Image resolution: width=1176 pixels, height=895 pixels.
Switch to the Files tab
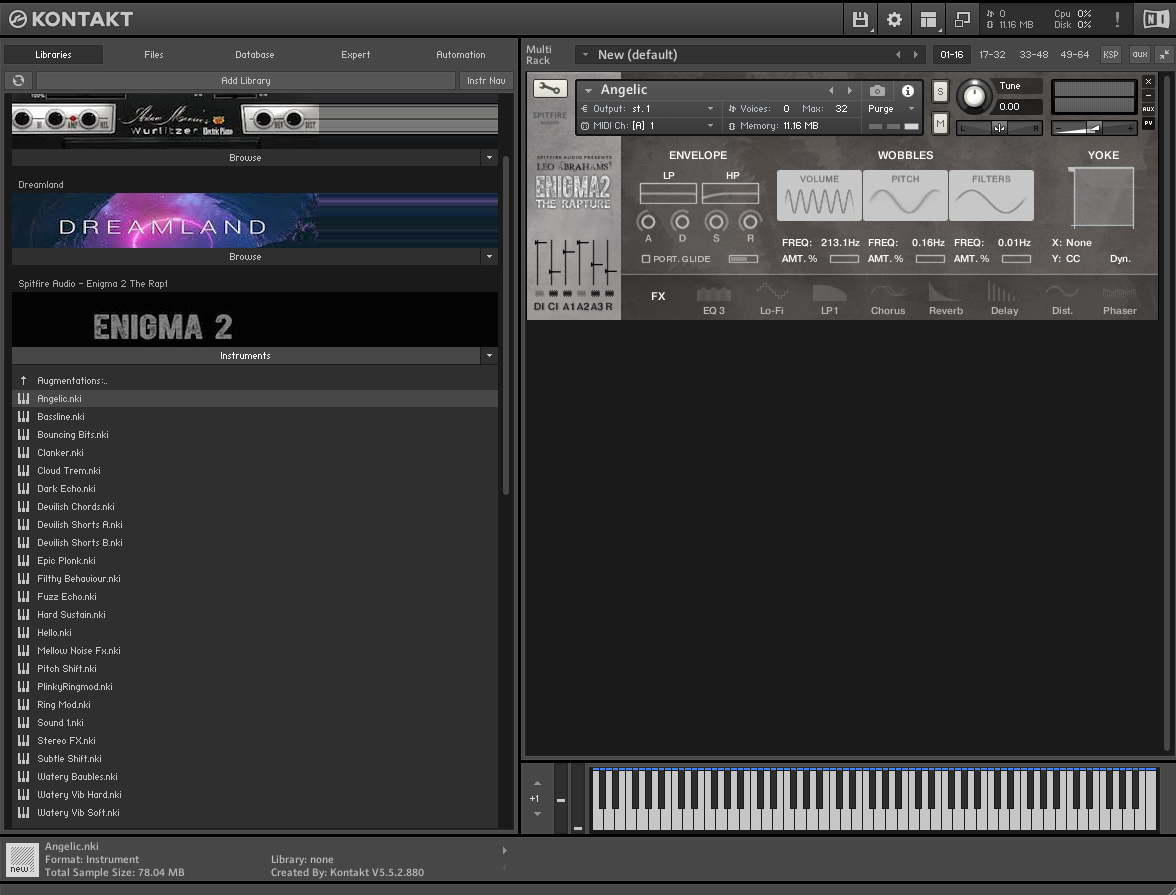pyautogui.click(x=154, y=55)
